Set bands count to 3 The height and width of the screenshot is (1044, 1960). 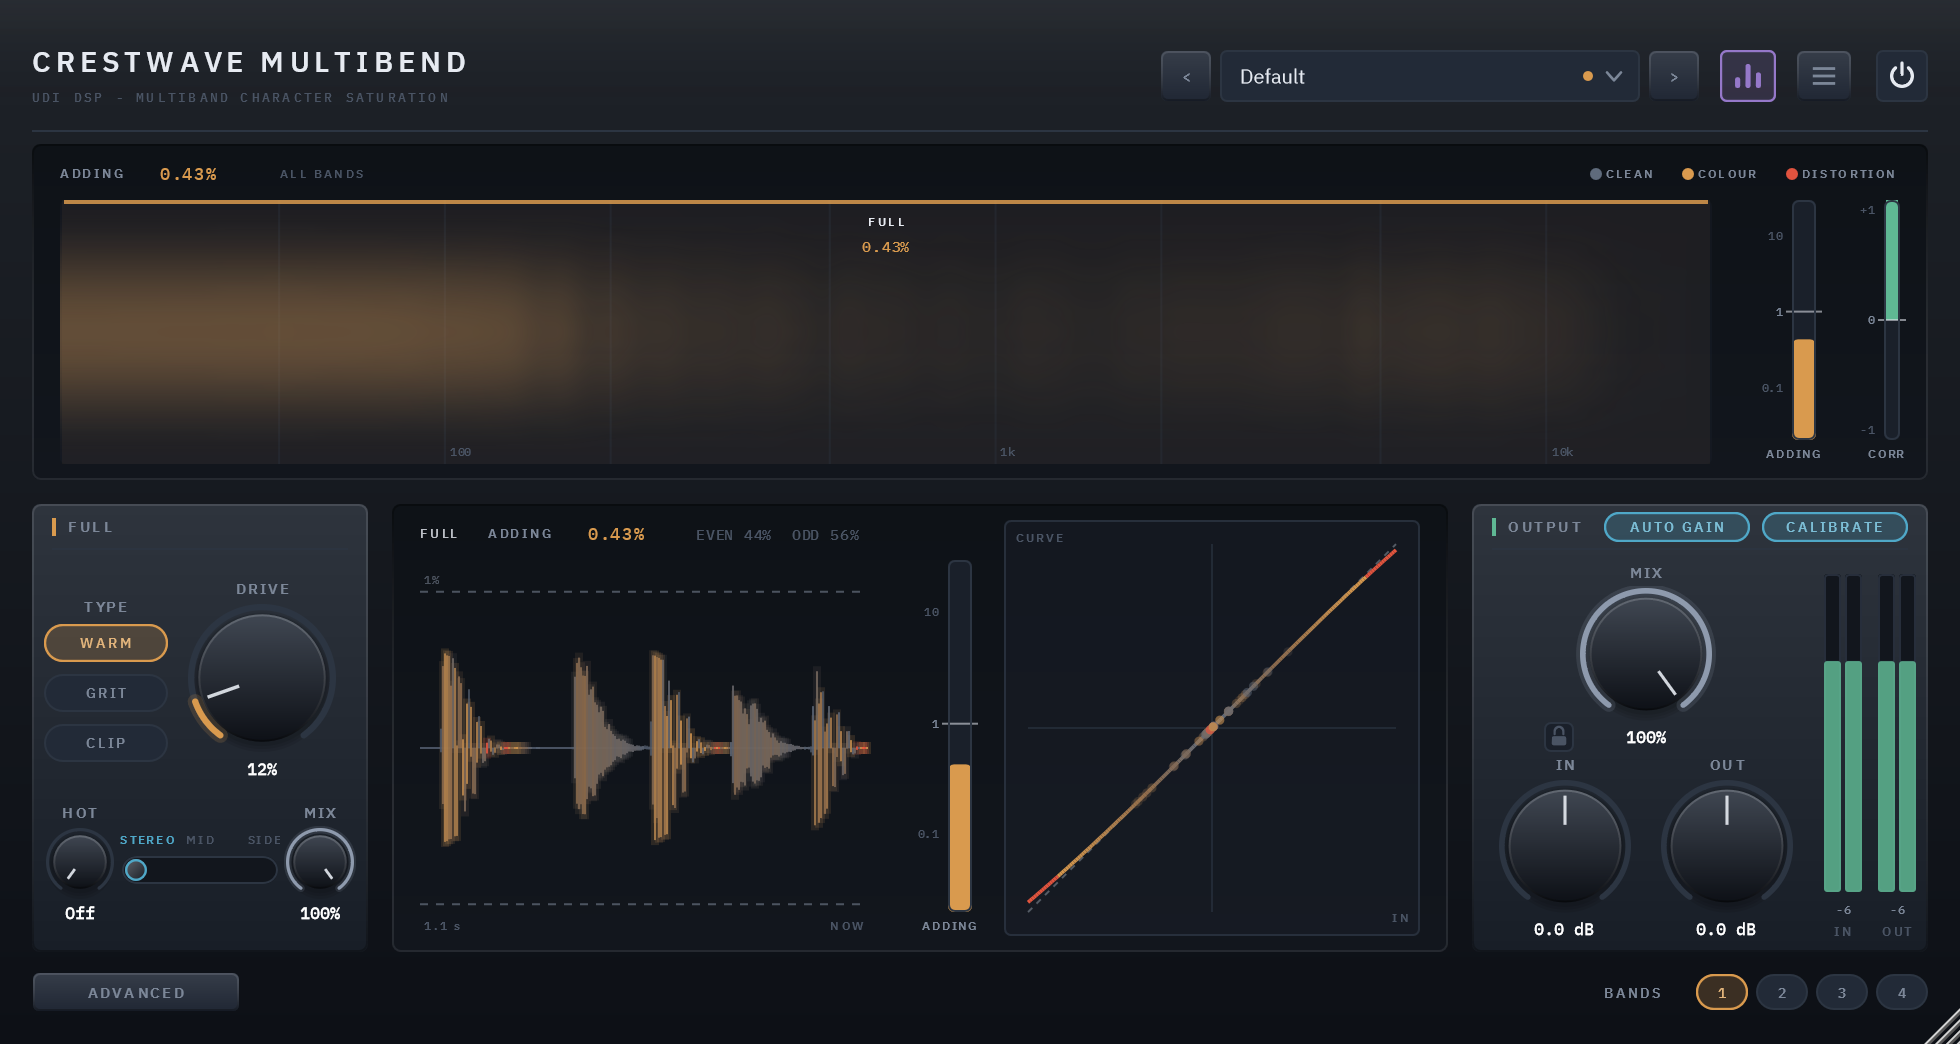(x=1842, y=993)
